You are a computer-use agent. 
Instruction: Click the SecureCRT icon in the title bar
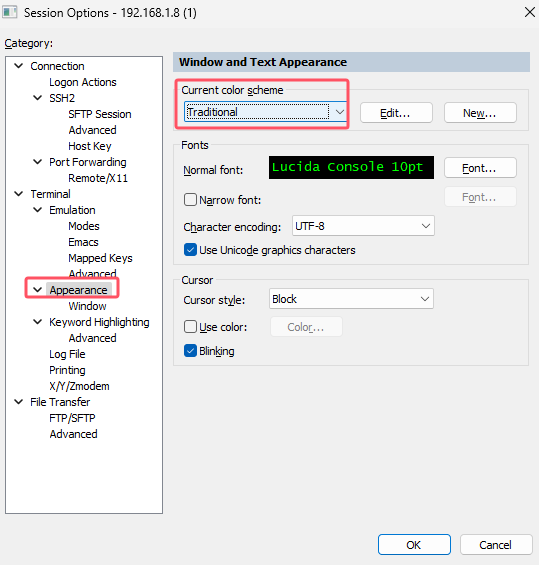pos(9,12)
